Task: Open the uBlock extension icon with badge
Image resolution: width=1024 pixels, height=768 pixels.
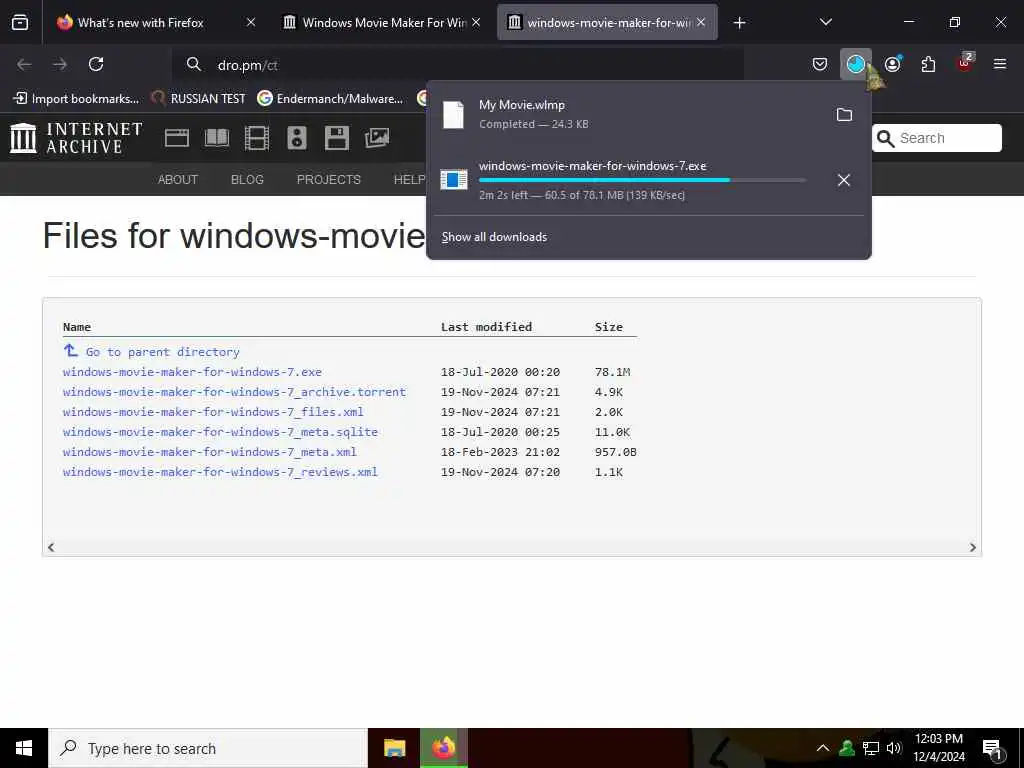Action: pos(965,63)
